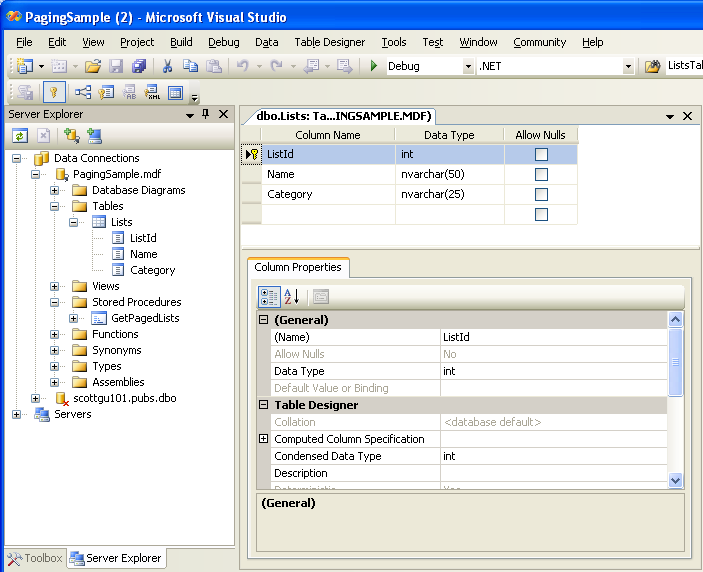Pin the Server Explorer panel
The height and width of the screenshot is (572, 703).
tap(206, 114)
